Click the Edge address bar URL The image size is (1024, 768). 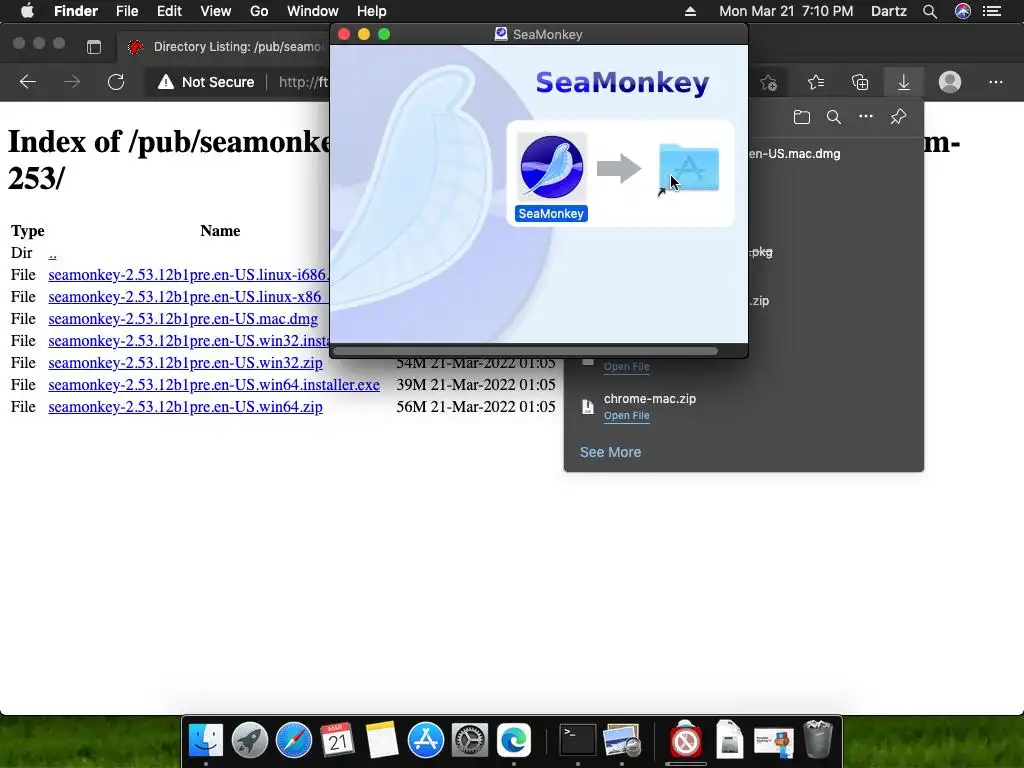click(304, 82)
